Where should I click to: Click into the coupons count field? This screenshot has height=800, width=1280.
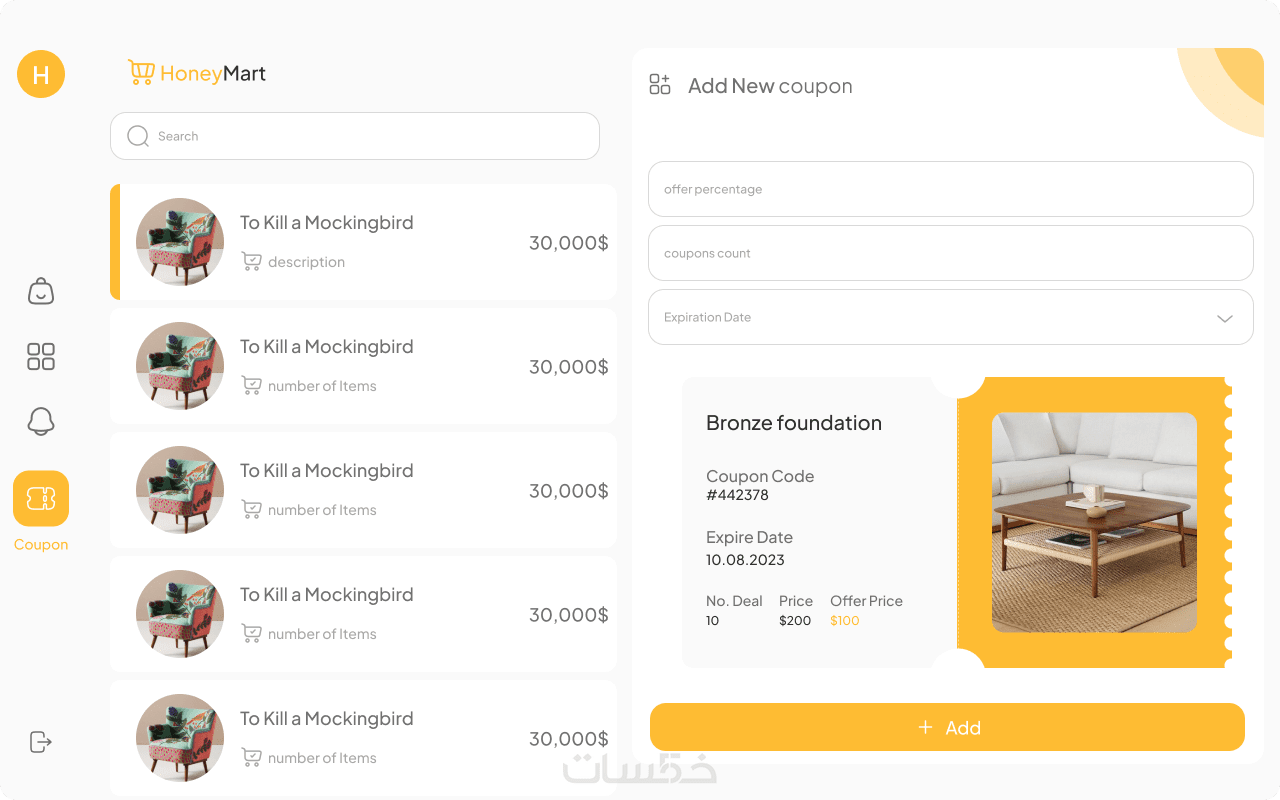[950, 253]
